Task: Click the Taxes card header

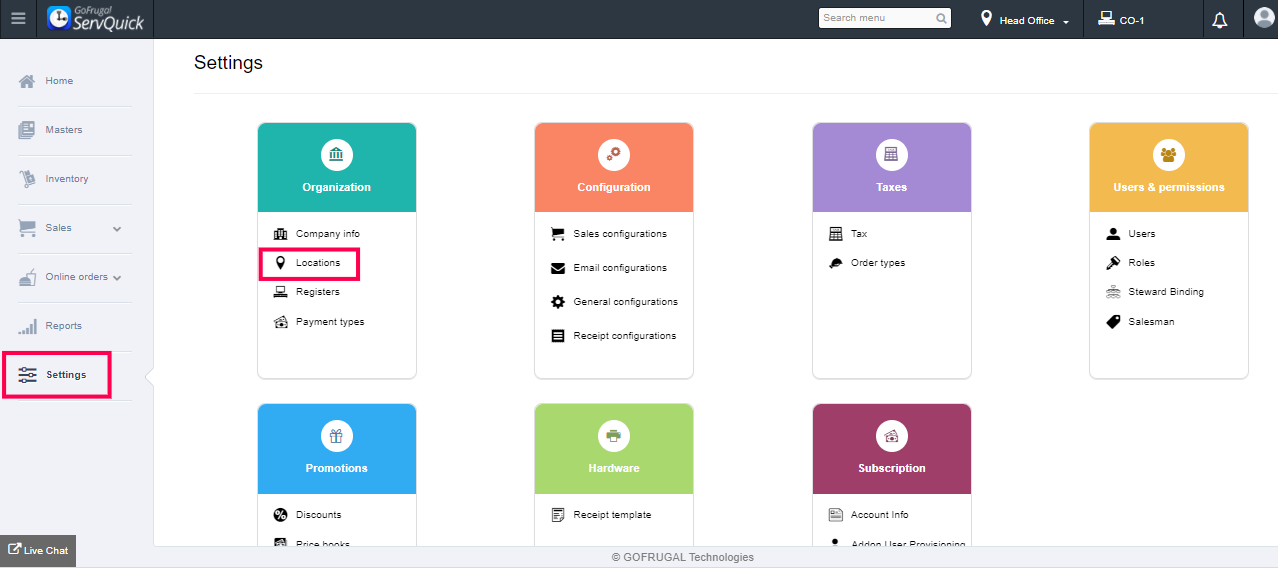Action: click(892, 167)
